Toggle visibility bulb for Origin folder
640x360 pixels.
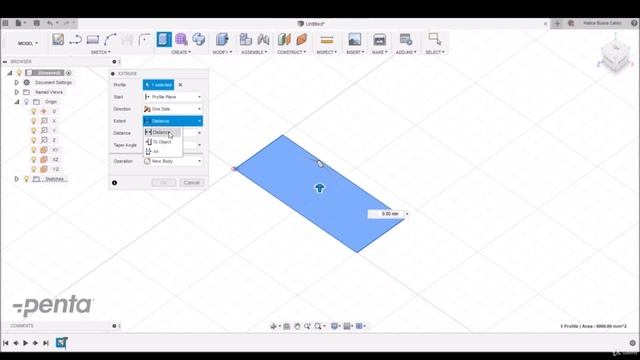coord(27,102)
